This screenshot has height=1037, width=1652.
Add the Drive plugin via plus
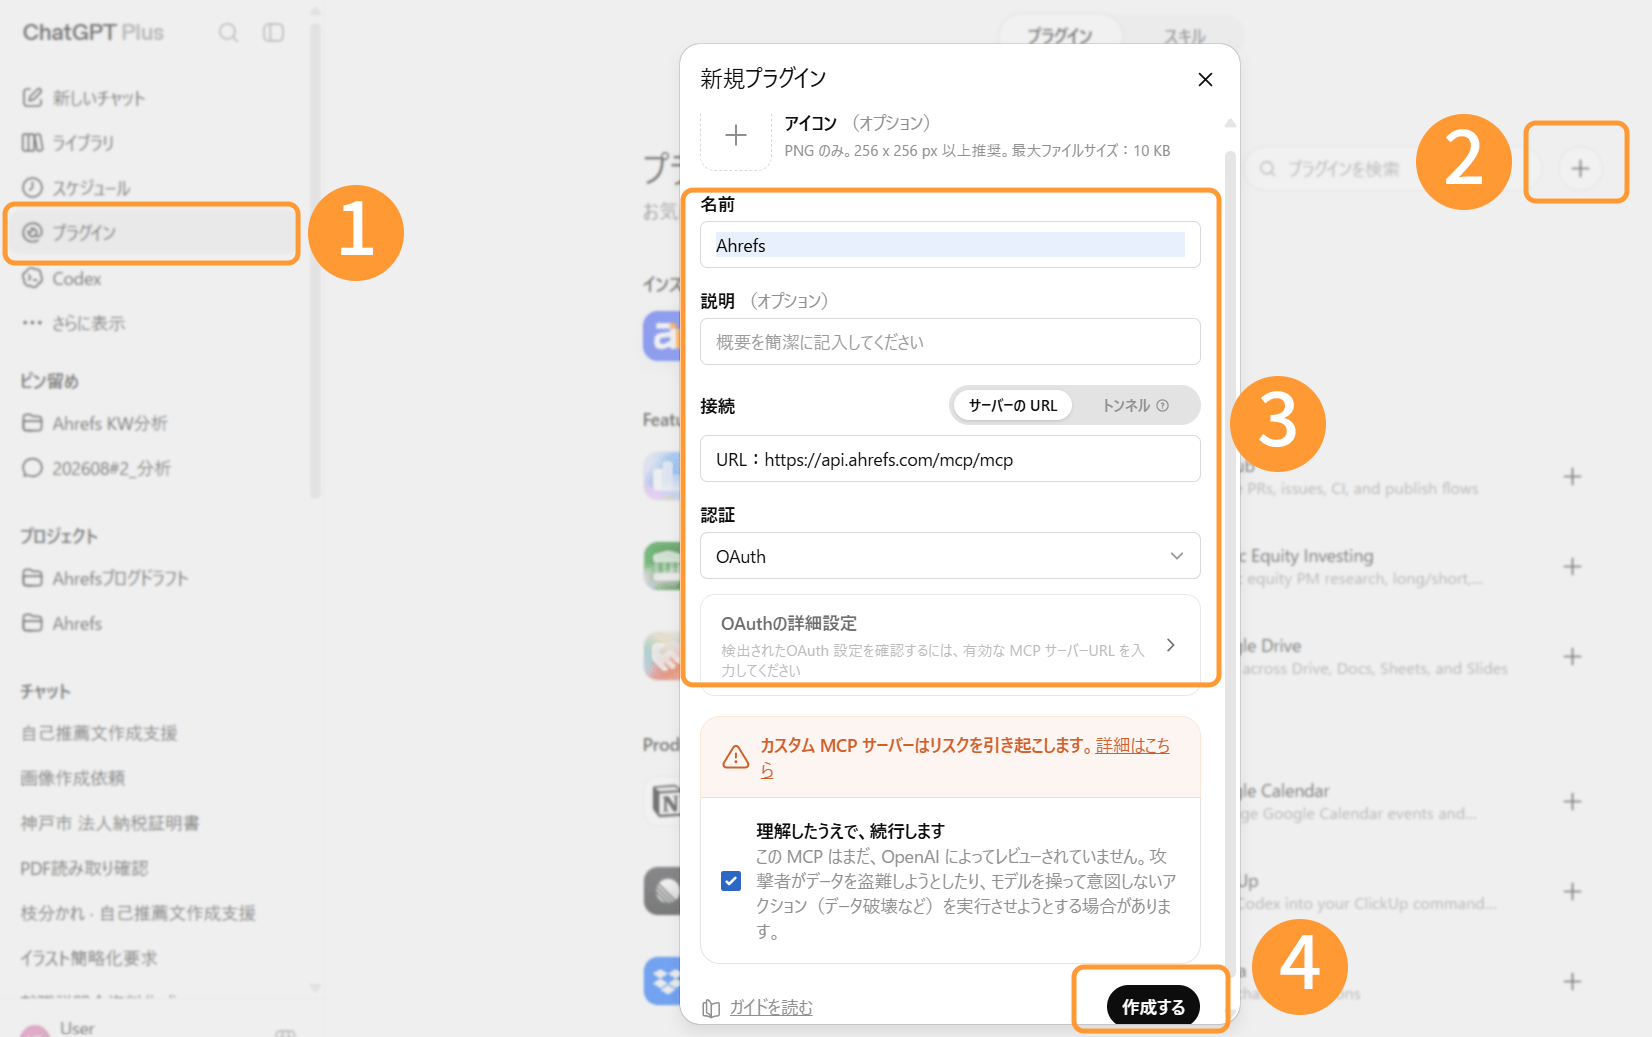click(x=1572, y=657)
